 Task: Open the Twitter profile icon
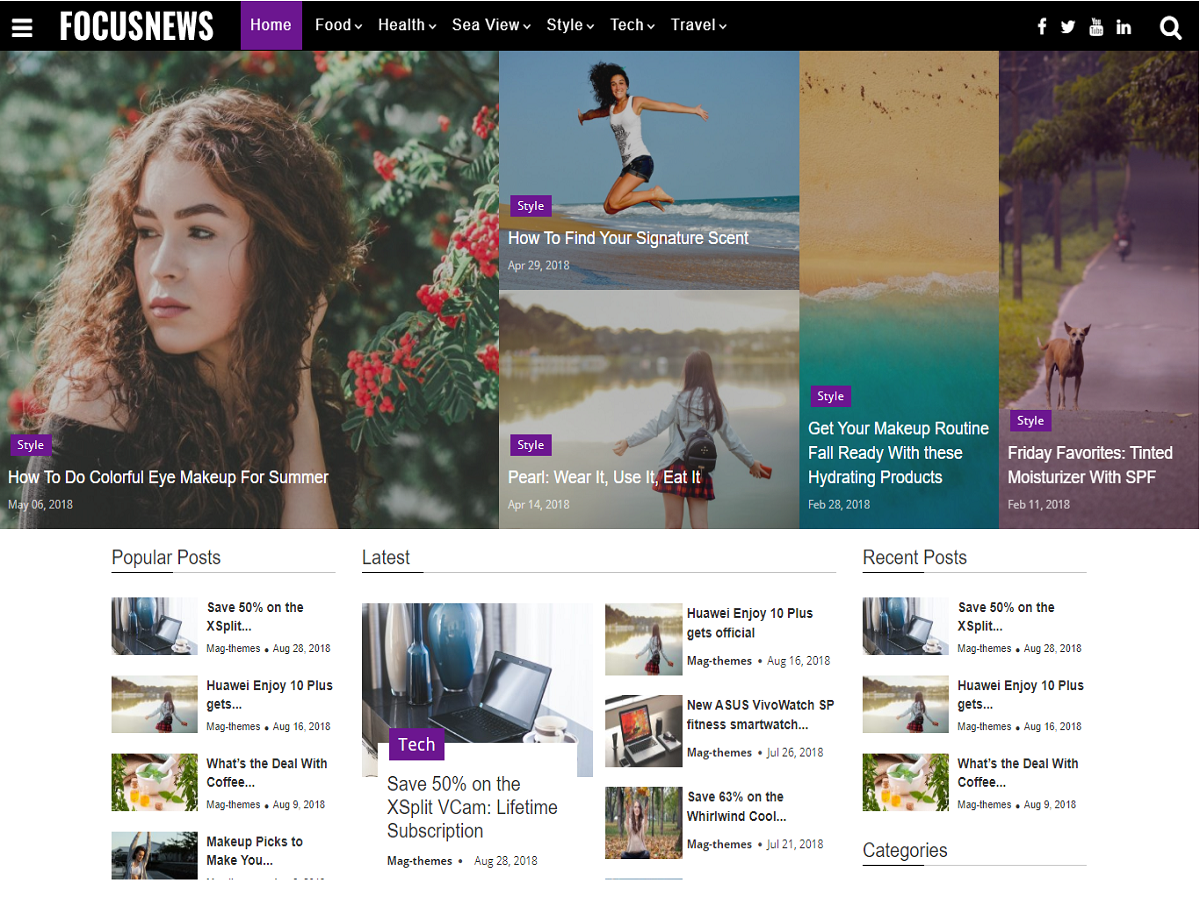tap(1068, 27)
